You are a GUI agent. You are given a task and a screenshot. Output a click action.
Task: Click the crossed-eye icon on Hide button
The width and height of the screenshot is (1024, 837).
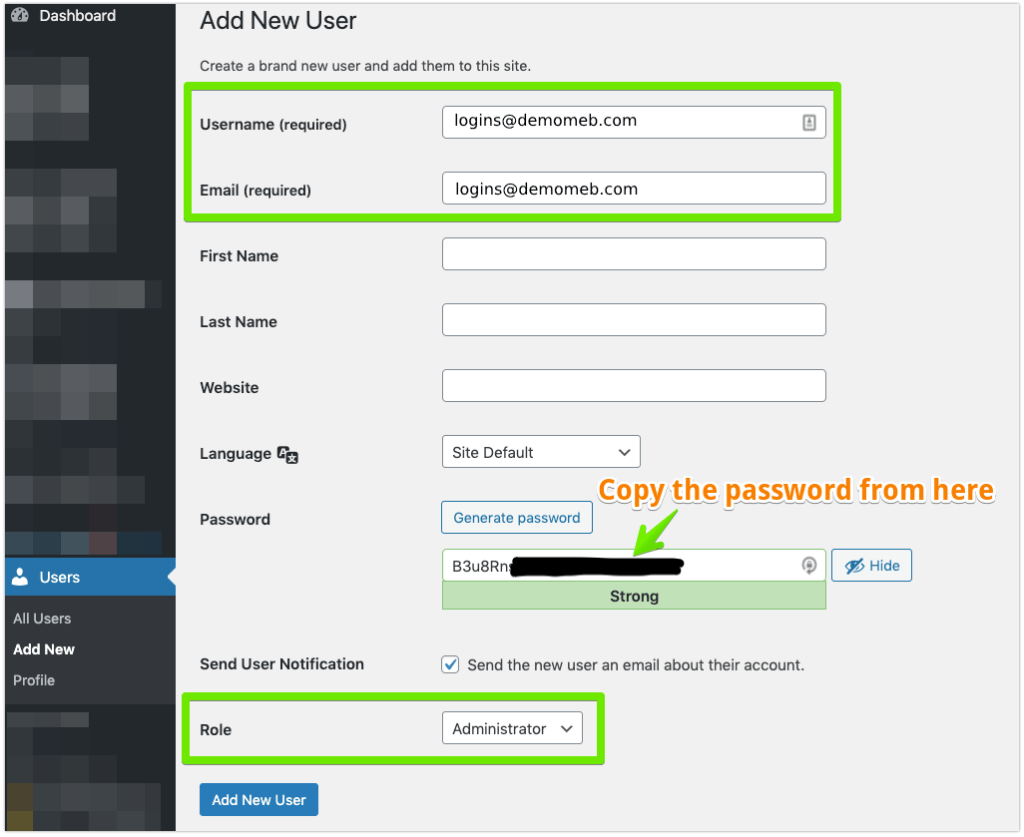pyautogui.click(x=854, y=566)
